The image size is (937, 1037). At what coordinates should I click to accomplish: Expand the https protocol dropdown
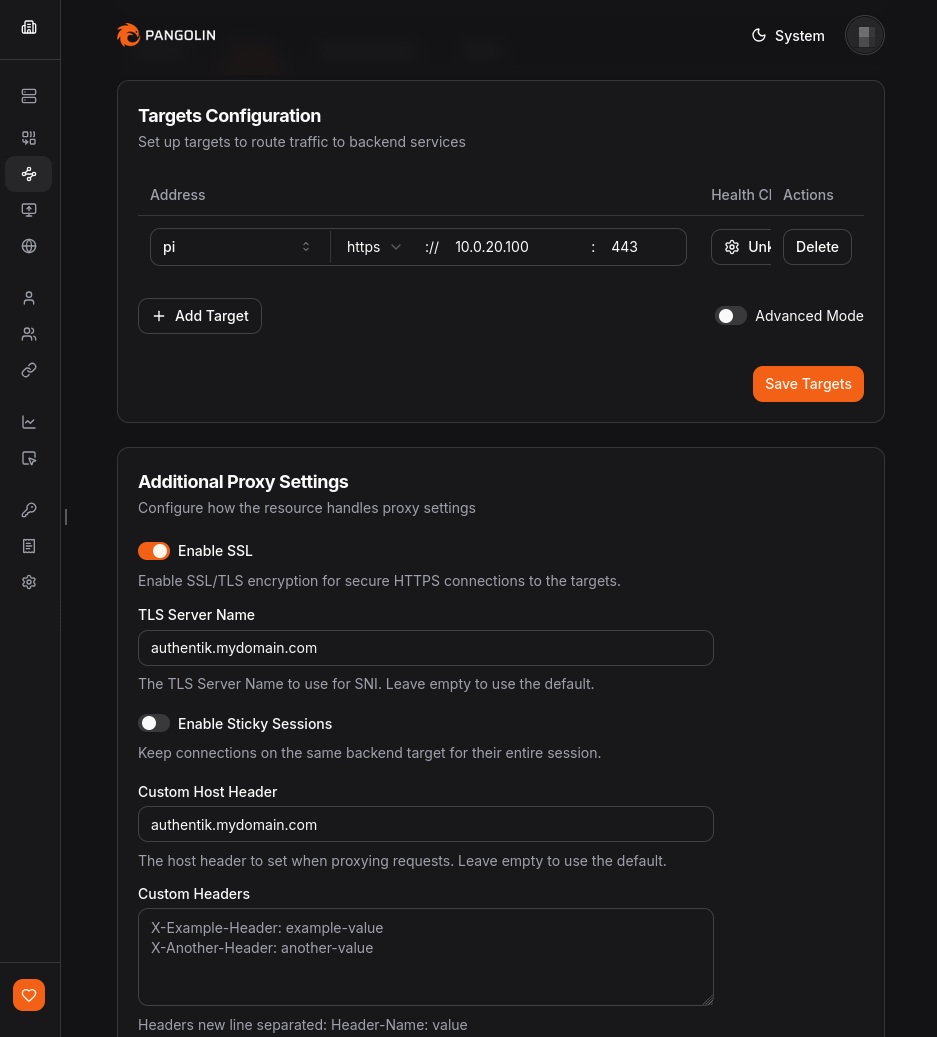pyautogui.click(x=374, y=247)
